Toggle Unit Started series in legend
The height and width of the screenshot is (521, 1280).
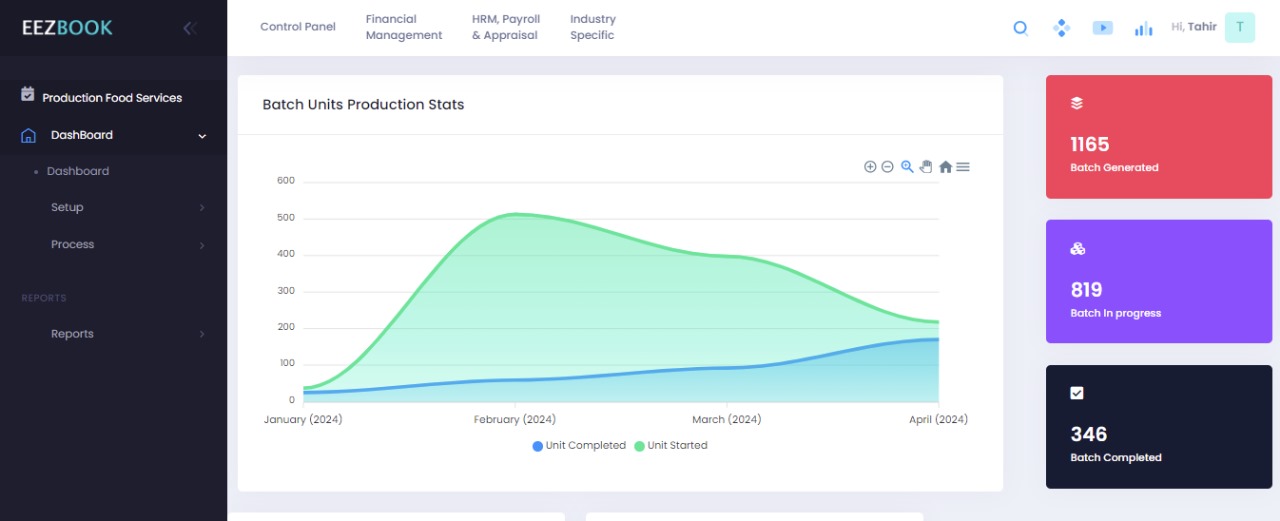tap(671, 446)
